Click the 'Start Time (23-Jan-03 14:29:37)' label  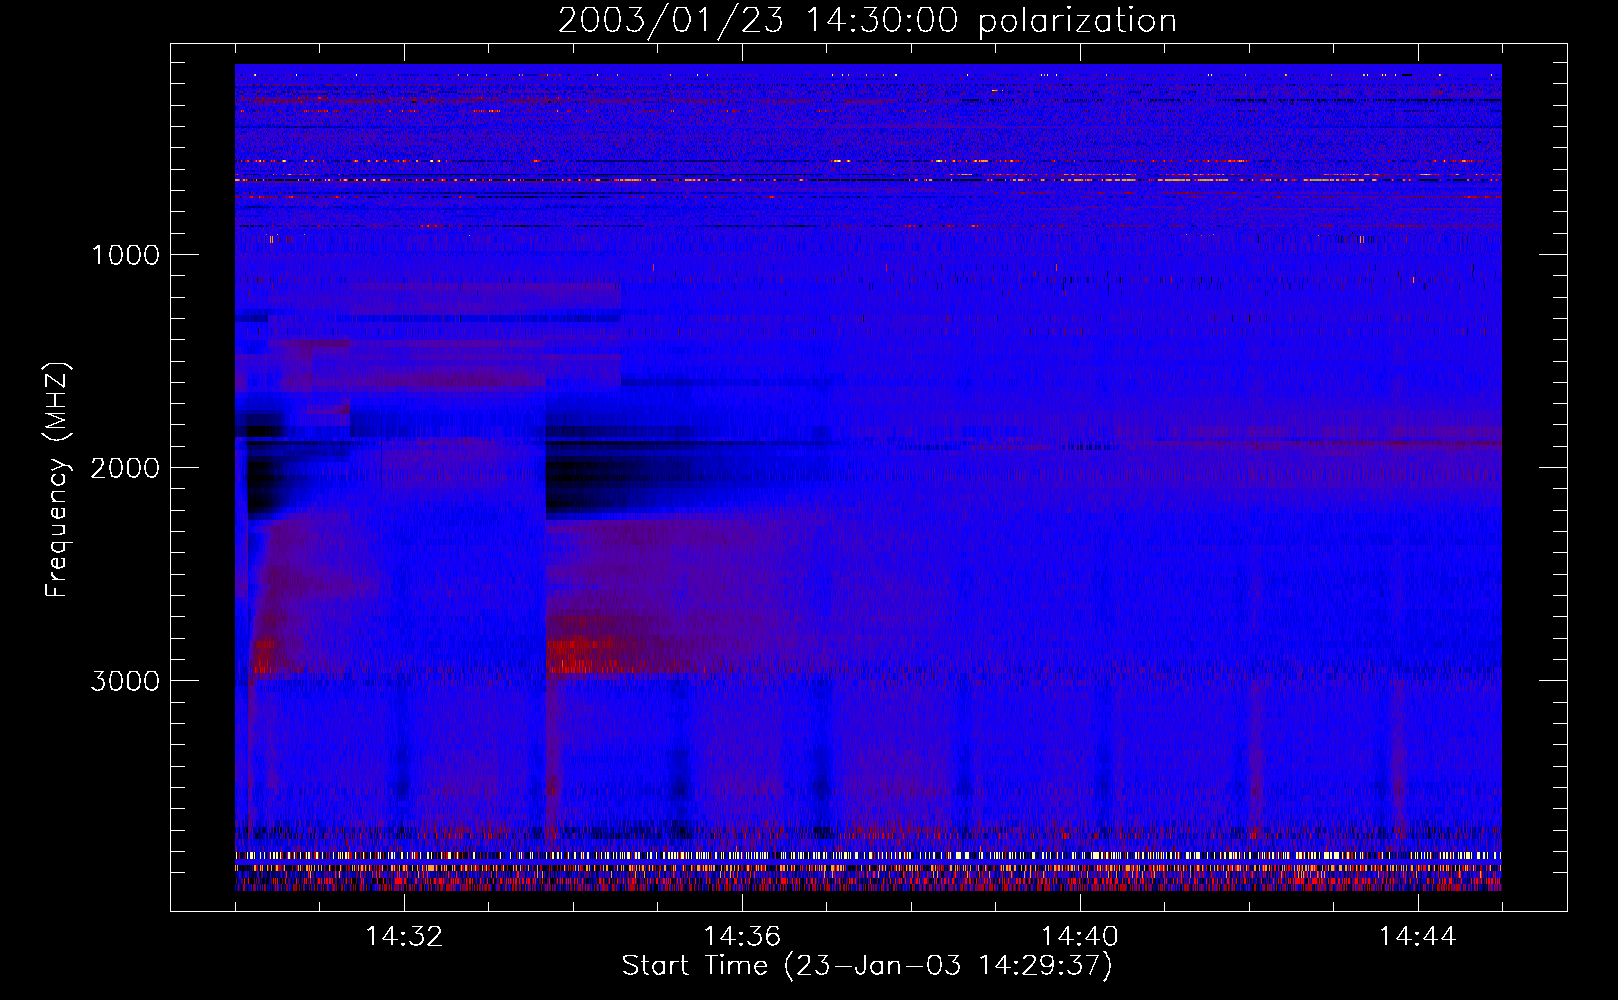tap(867, 966)
